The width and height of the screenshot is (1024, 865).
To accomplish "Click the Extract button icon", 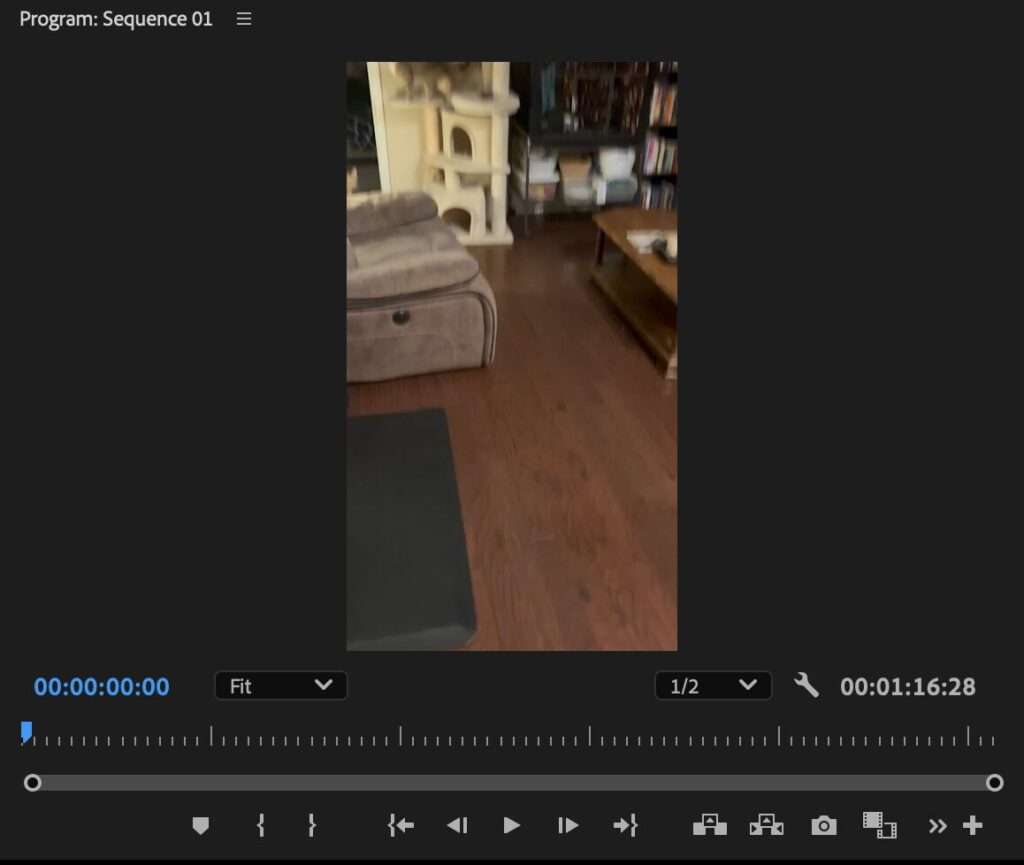I will (x=767, y=826).
